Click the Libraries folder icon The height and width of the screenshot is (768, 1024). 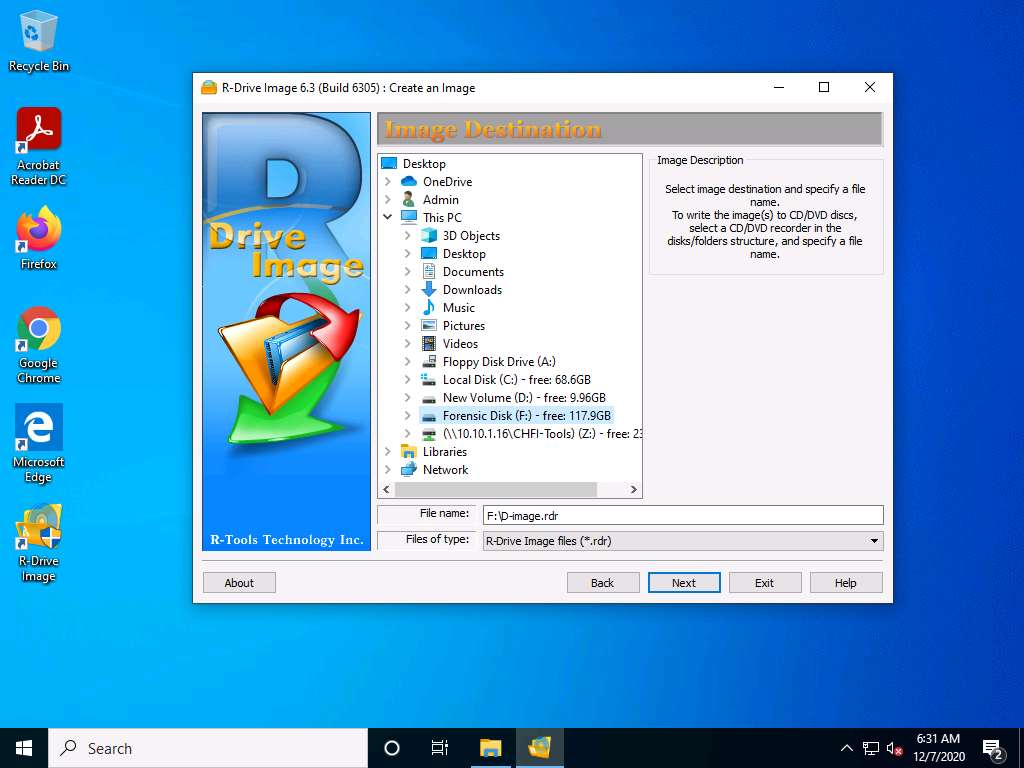click(409, 451)
